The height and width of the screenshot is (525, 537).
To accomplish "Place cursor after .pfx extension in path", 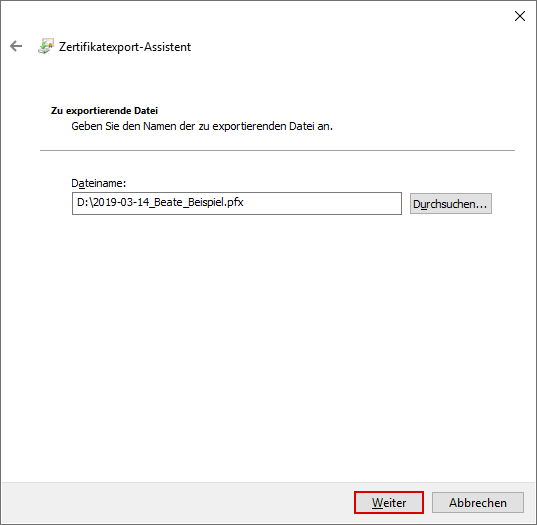I will click(x=244, y=202).
